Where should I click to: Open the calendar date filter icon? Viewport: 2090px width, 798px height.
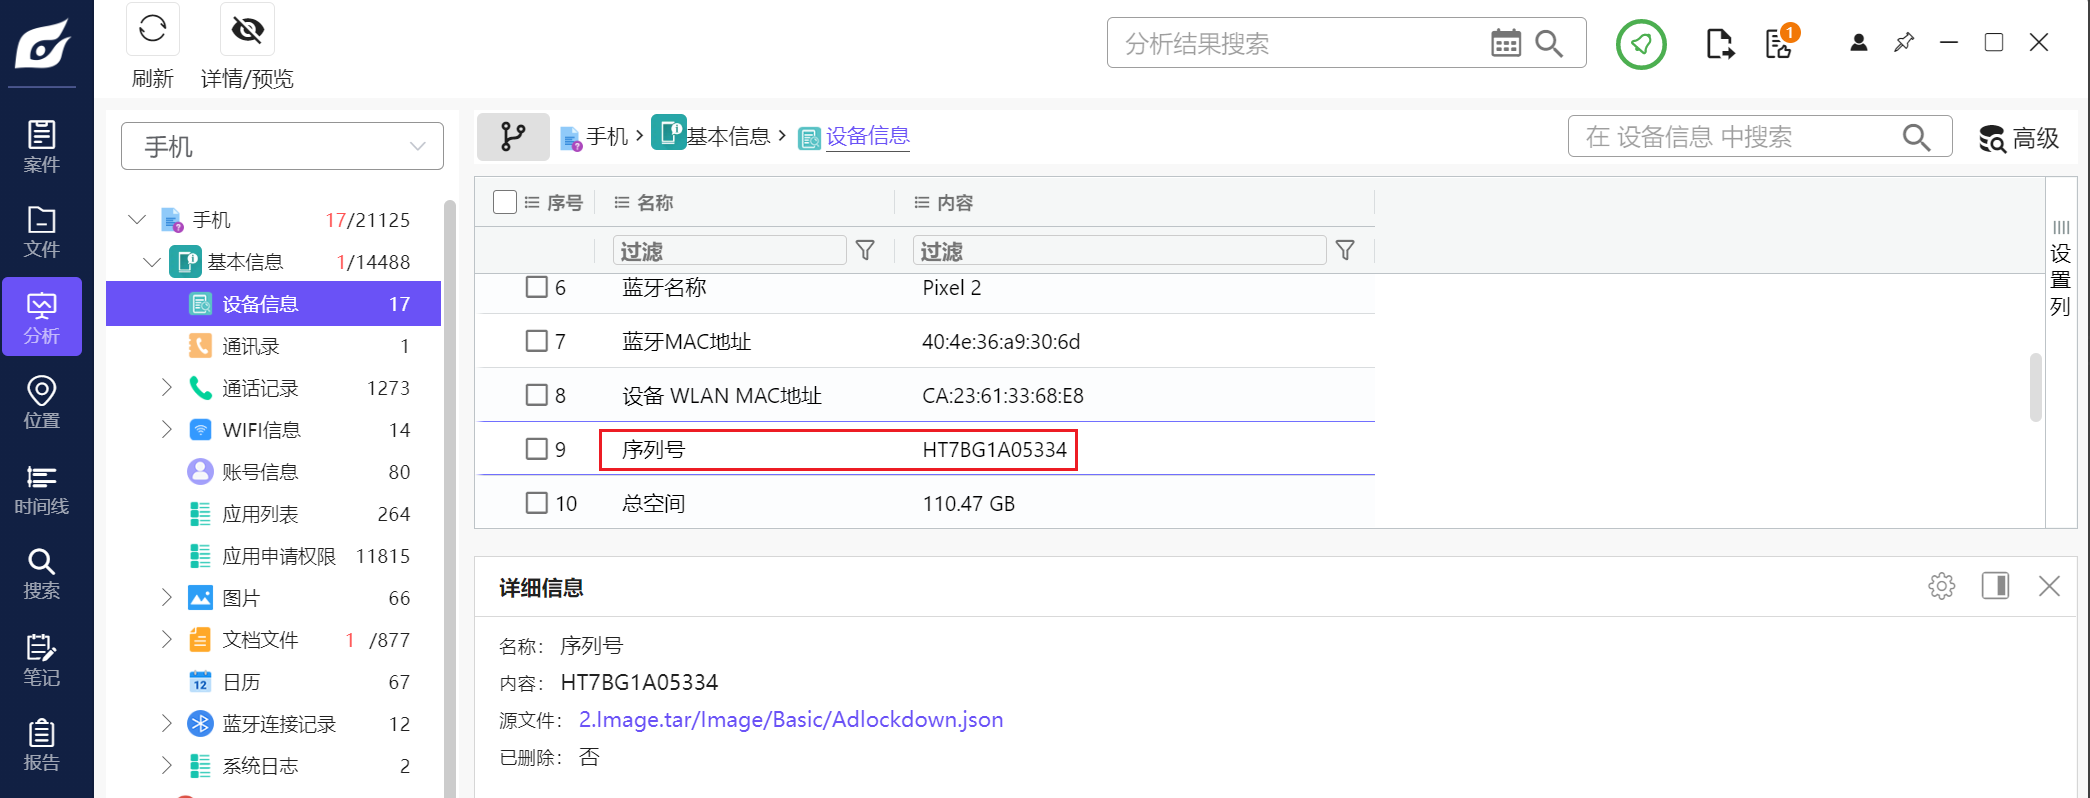click(1505, 43)
